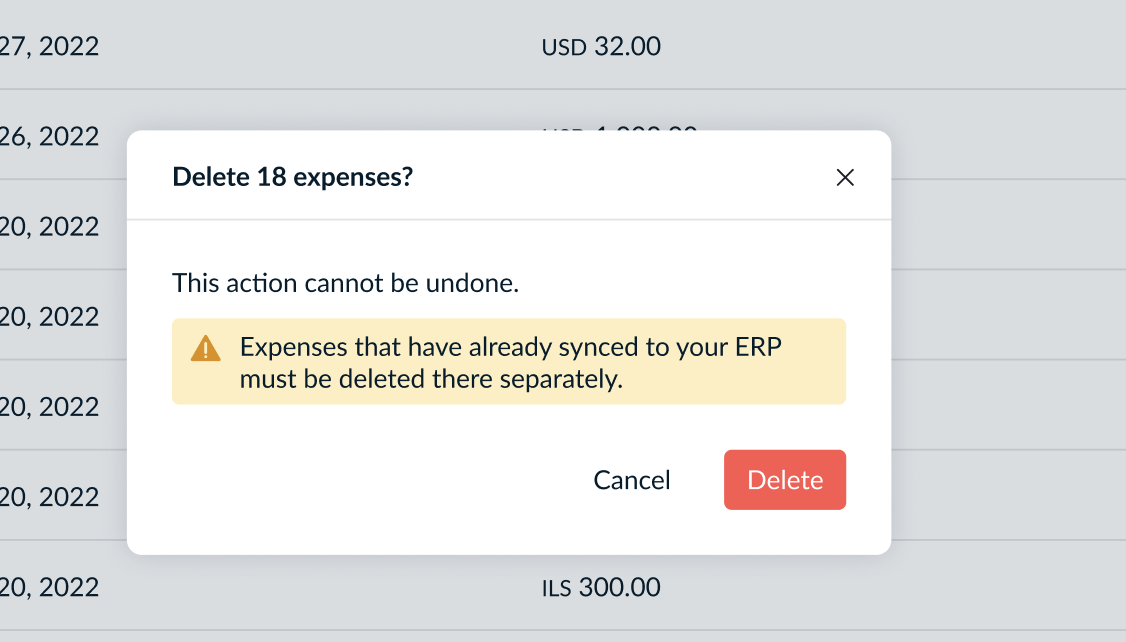
Task: Click the red Delete button
Action: 785,480
